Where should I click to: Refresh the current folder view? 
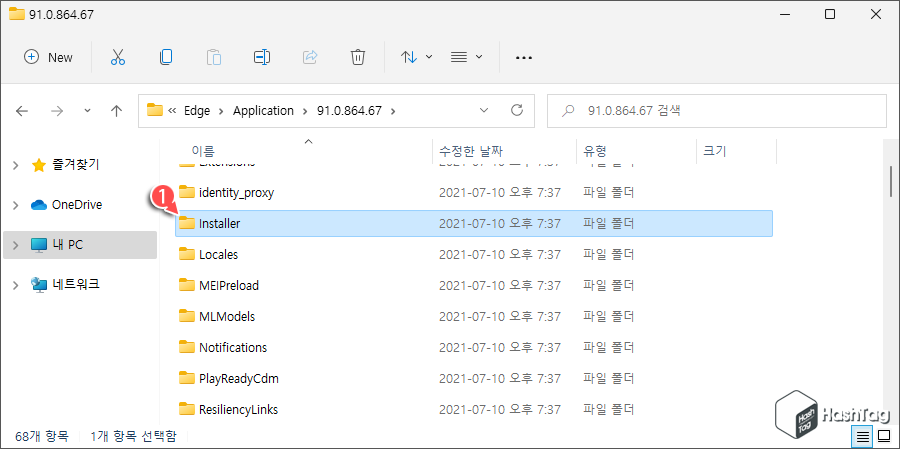517,110
